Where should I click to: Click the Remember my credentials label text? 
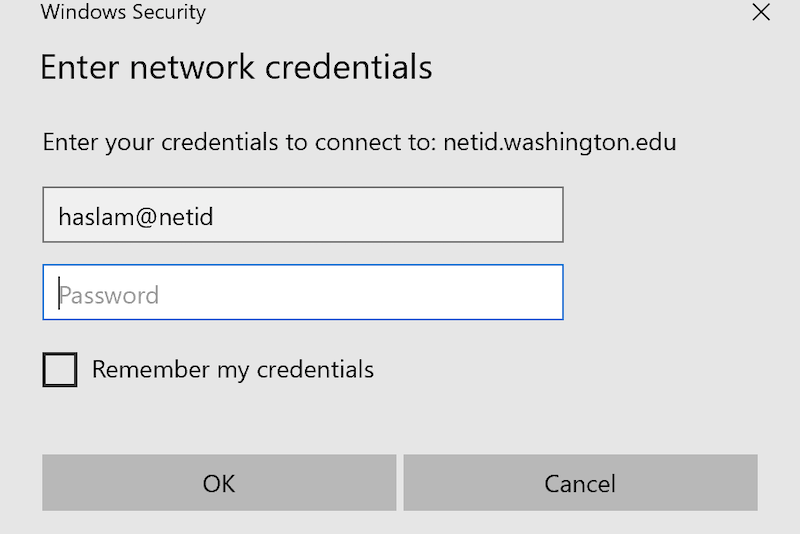tap(233, 369)
